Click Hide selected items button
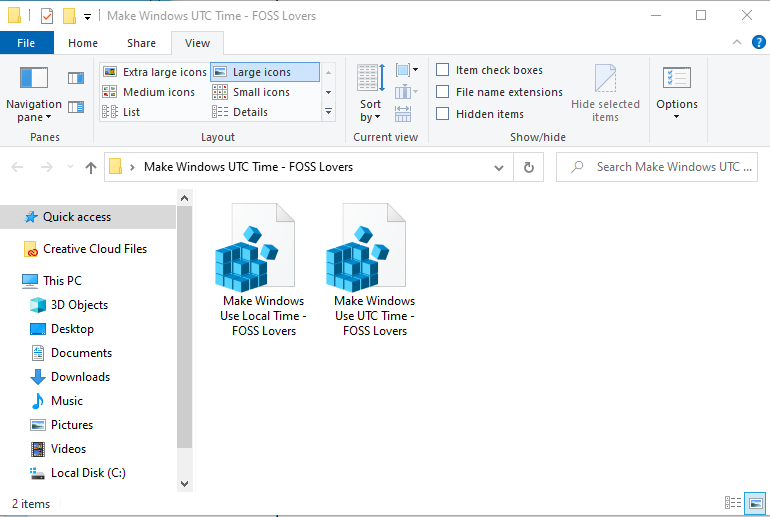Image resolution: width=770 pixels, height=517 pixels. tap(605, 93)
